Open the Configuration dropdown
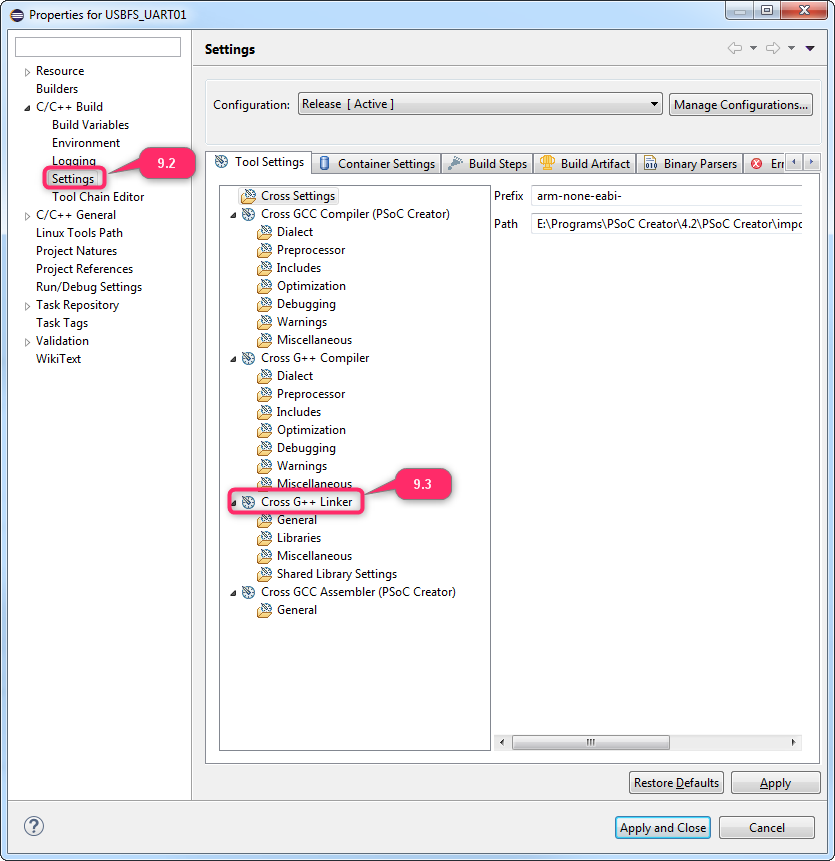This screenshot has height=861, width=835. [x=480, y=104]
